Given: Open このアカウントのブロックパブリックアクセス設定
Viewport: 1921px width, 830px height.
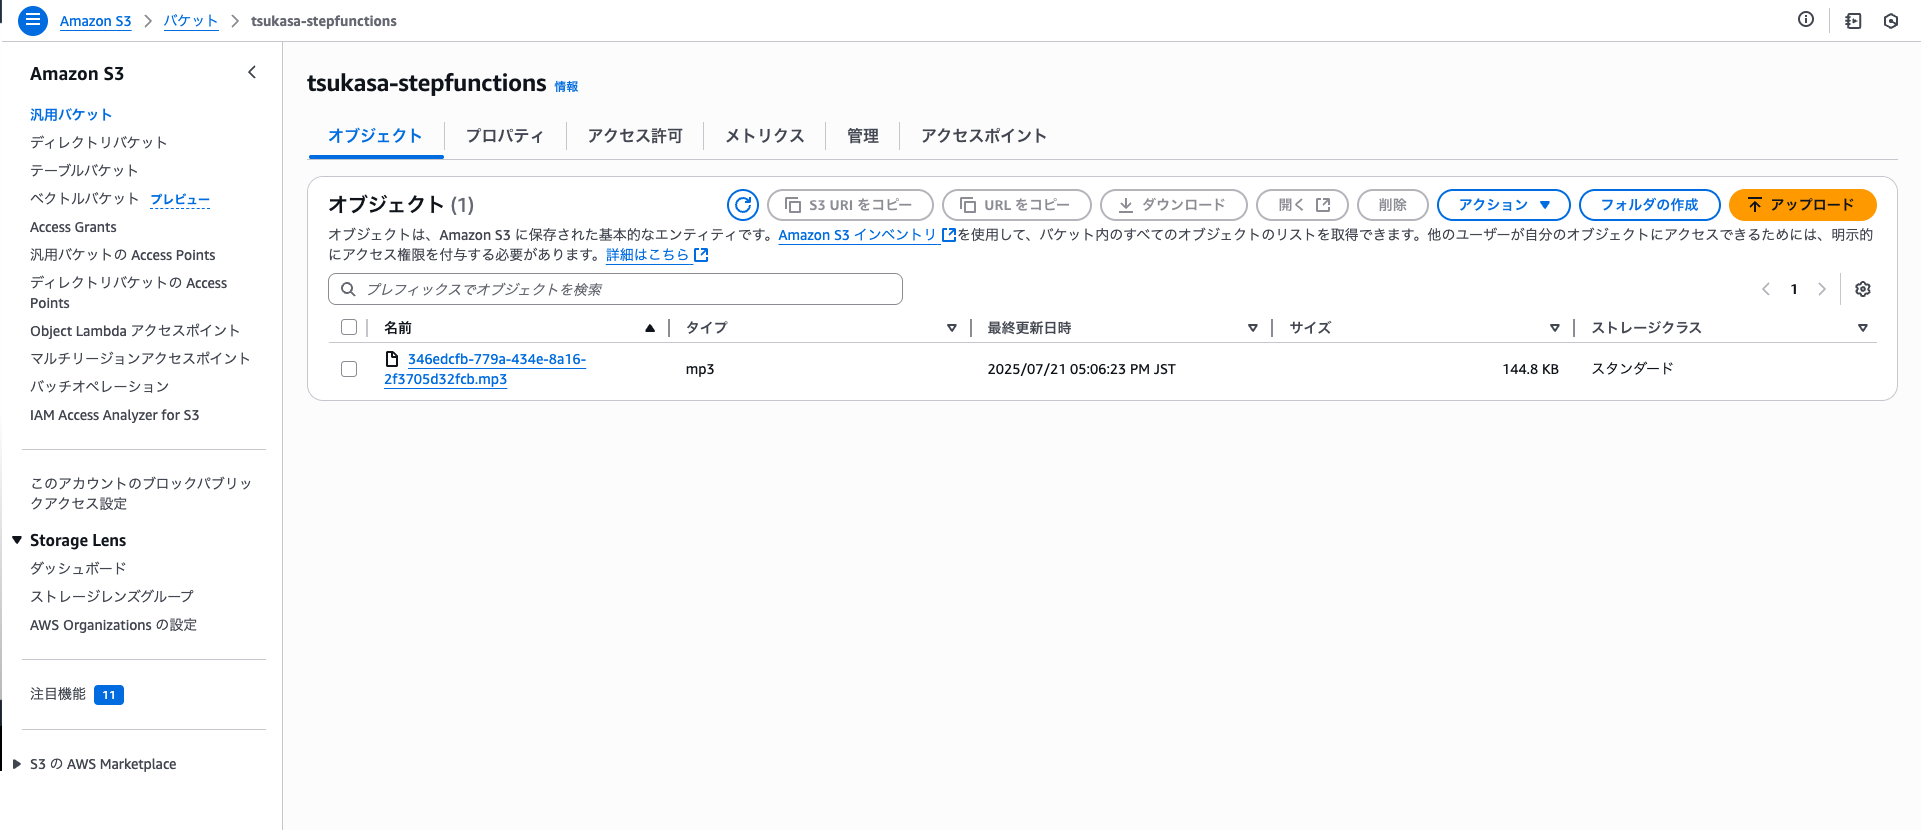Looking at the screenshot, I should tap(141, 493).
